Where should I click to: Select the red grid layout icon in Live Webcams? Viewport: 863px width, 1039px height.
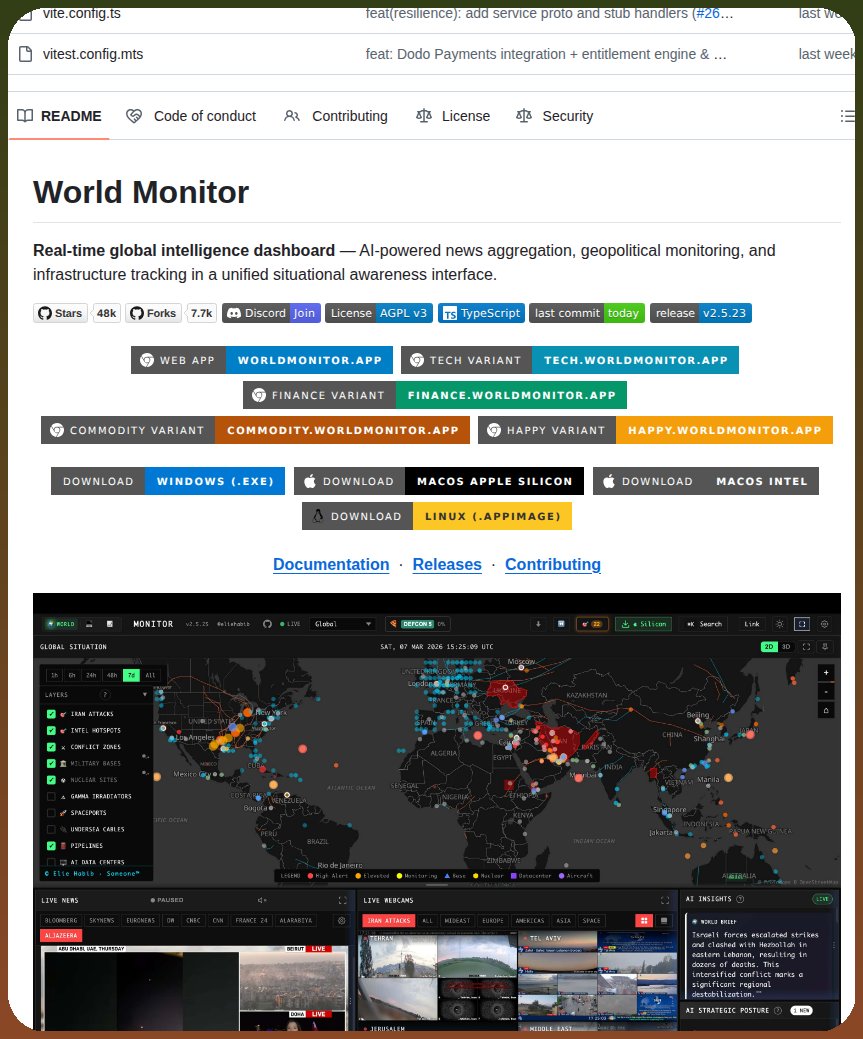click(643, 921)
